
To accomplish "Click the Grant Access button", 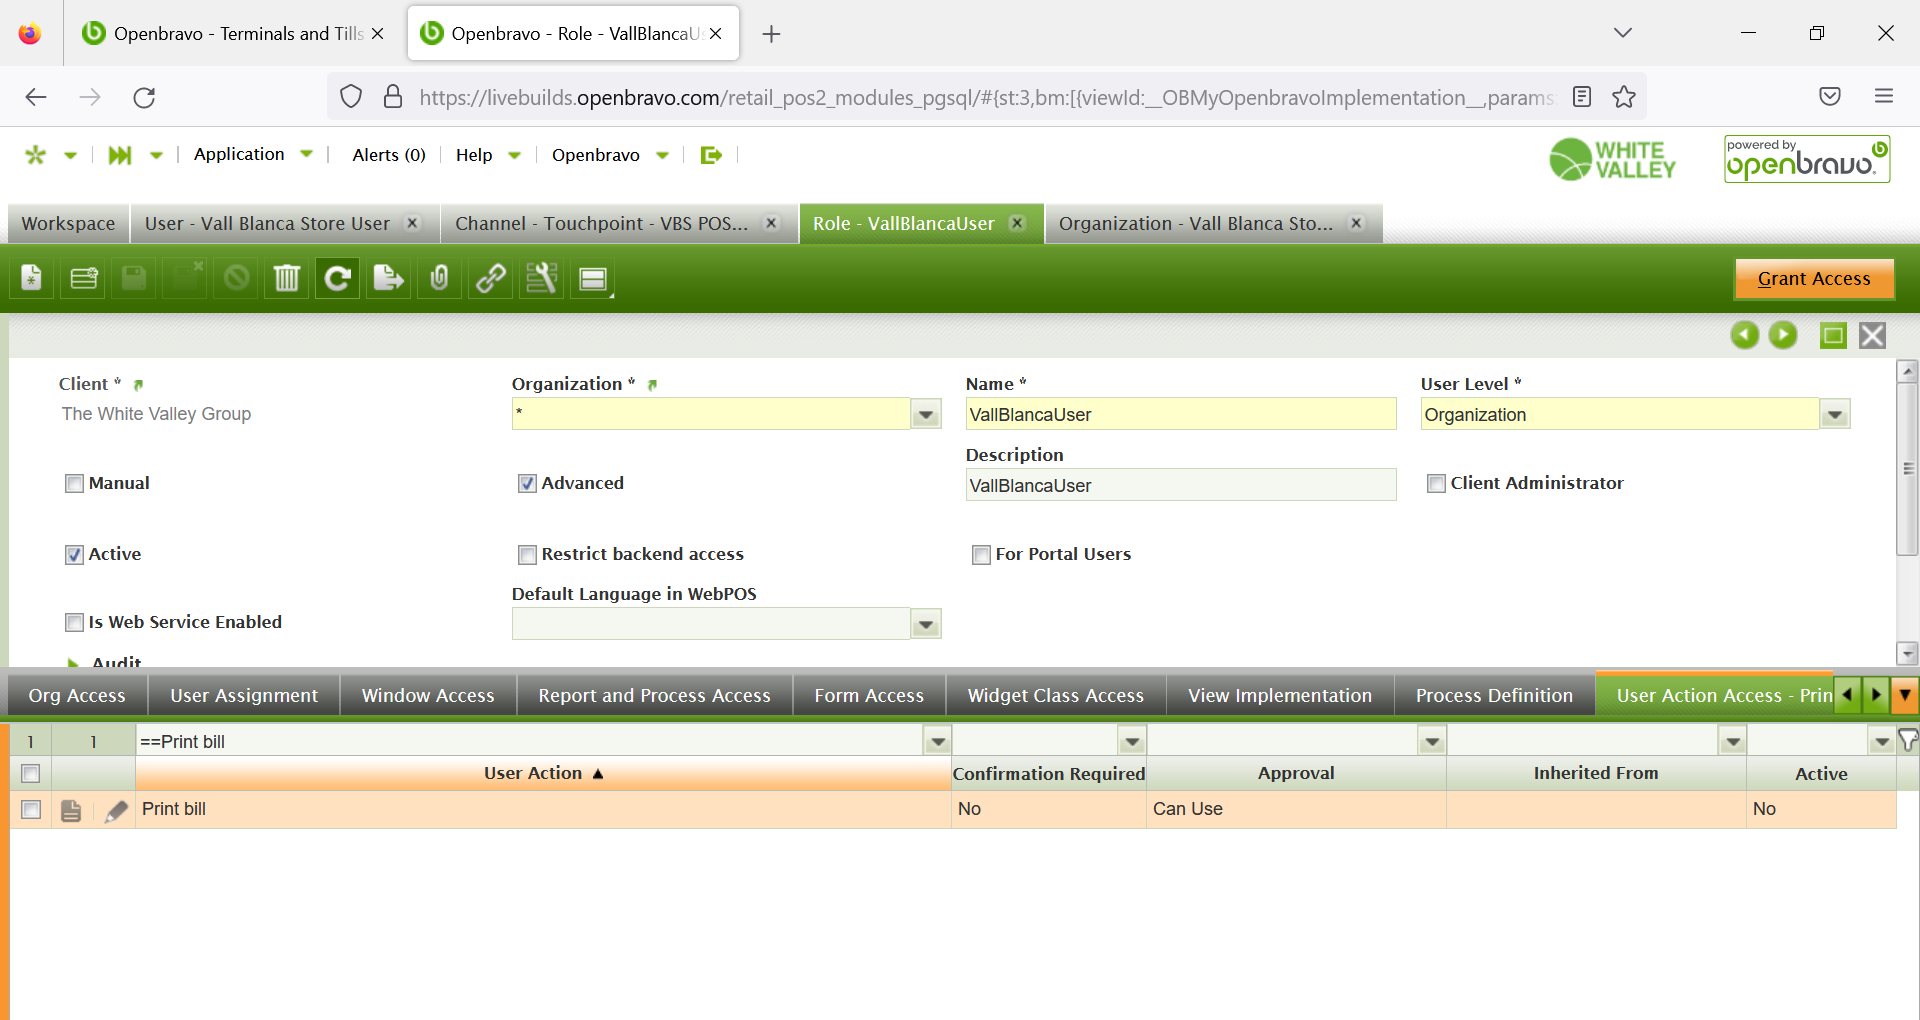I will pyautogui.click(x=1813, y=279).
